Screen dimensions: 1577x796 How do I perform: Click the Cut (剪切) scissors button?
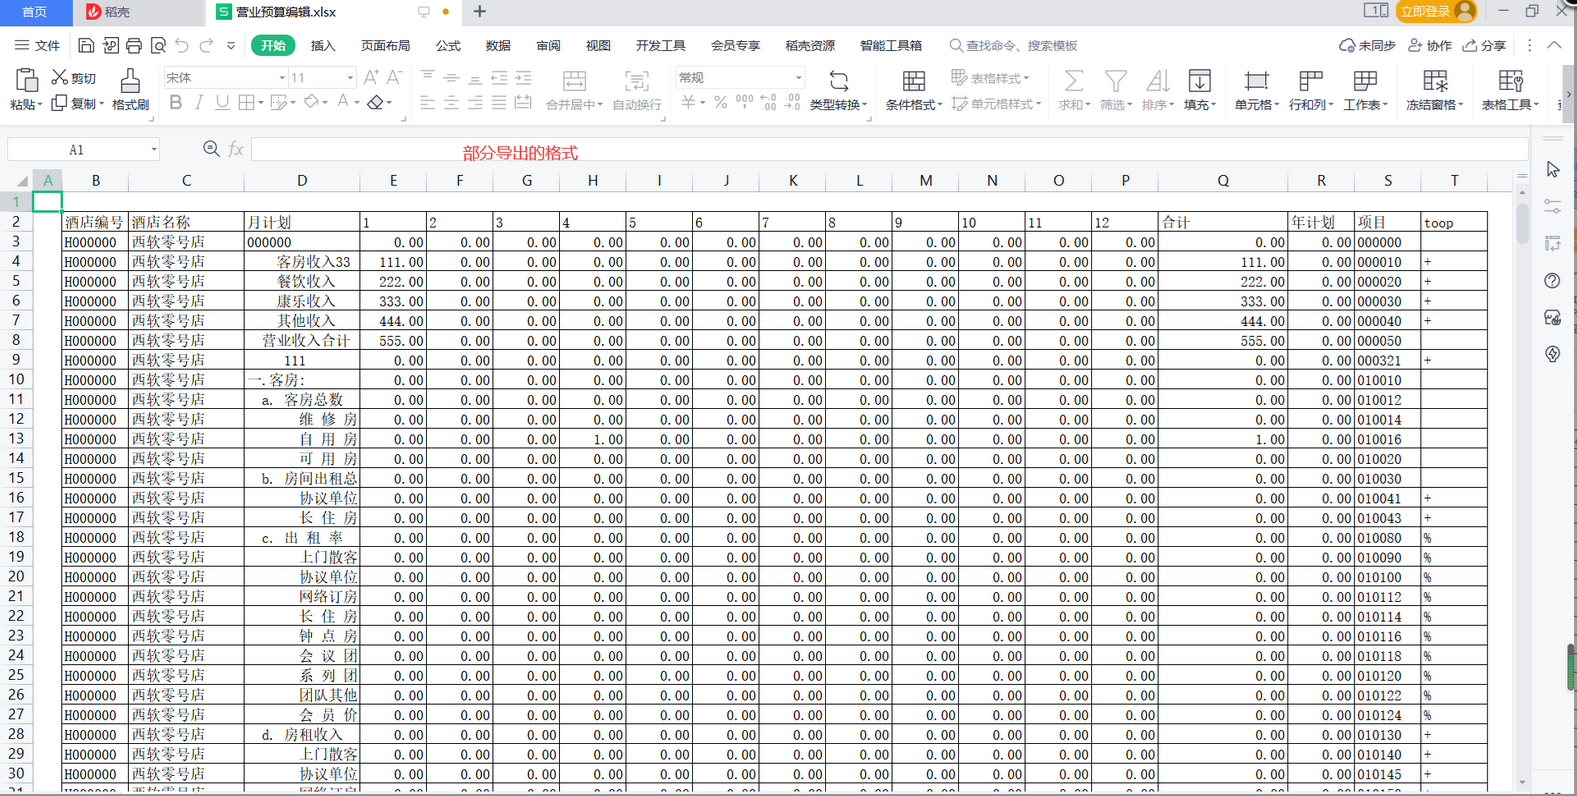click(x=74, y=78)
